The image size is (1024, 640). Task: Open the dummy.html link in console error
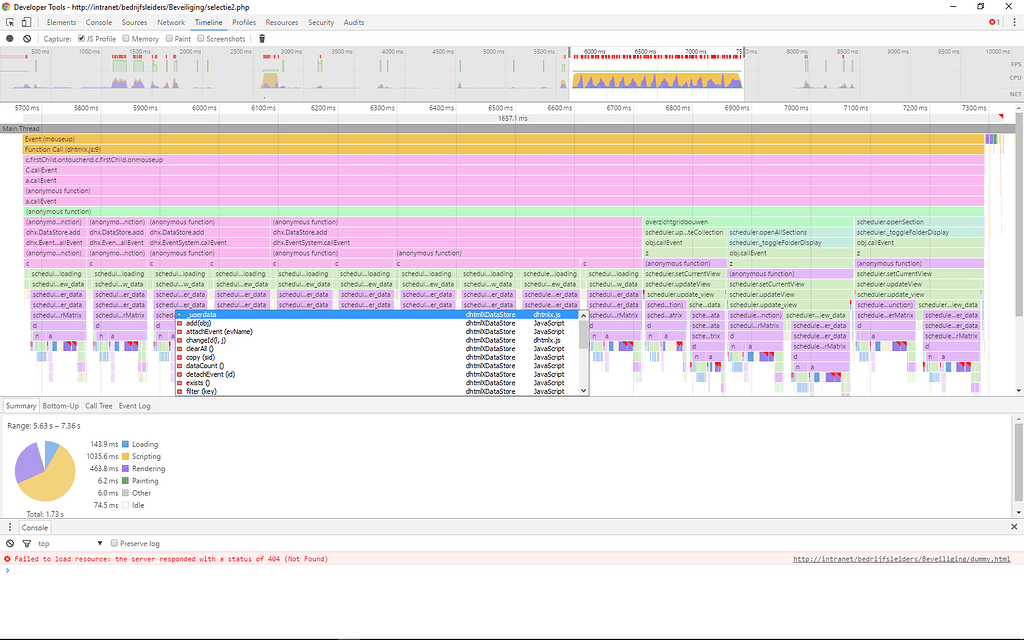coord(902,559)
